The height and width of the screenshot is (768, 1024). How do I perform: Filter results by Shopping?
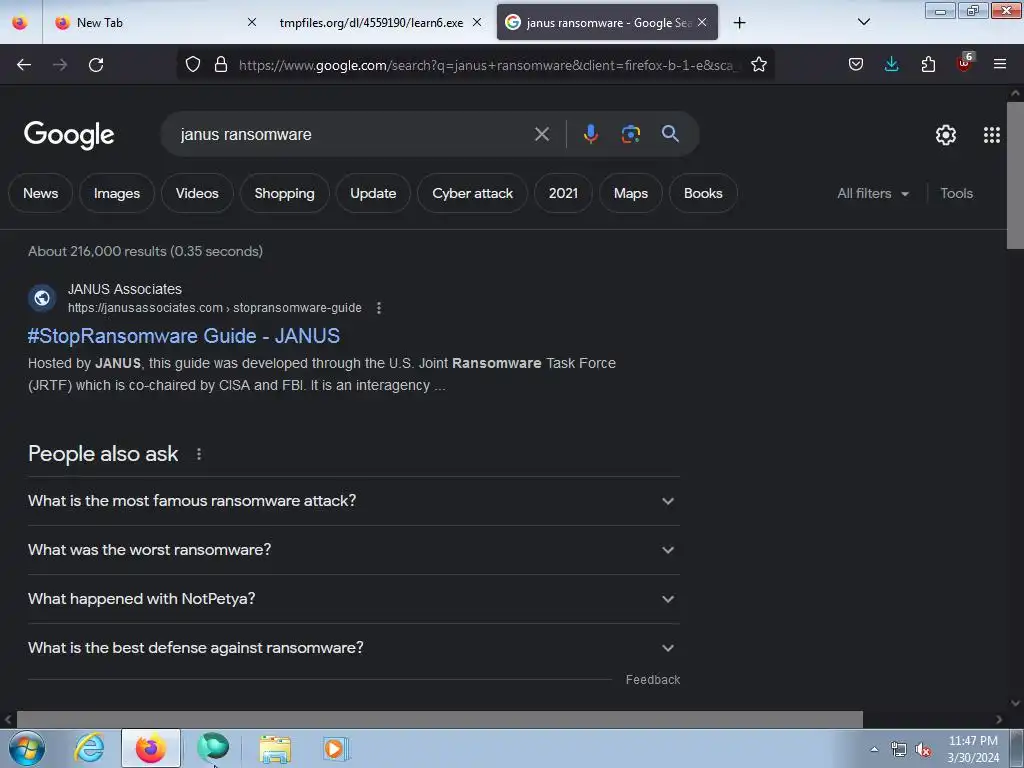(x=284, y=193)
